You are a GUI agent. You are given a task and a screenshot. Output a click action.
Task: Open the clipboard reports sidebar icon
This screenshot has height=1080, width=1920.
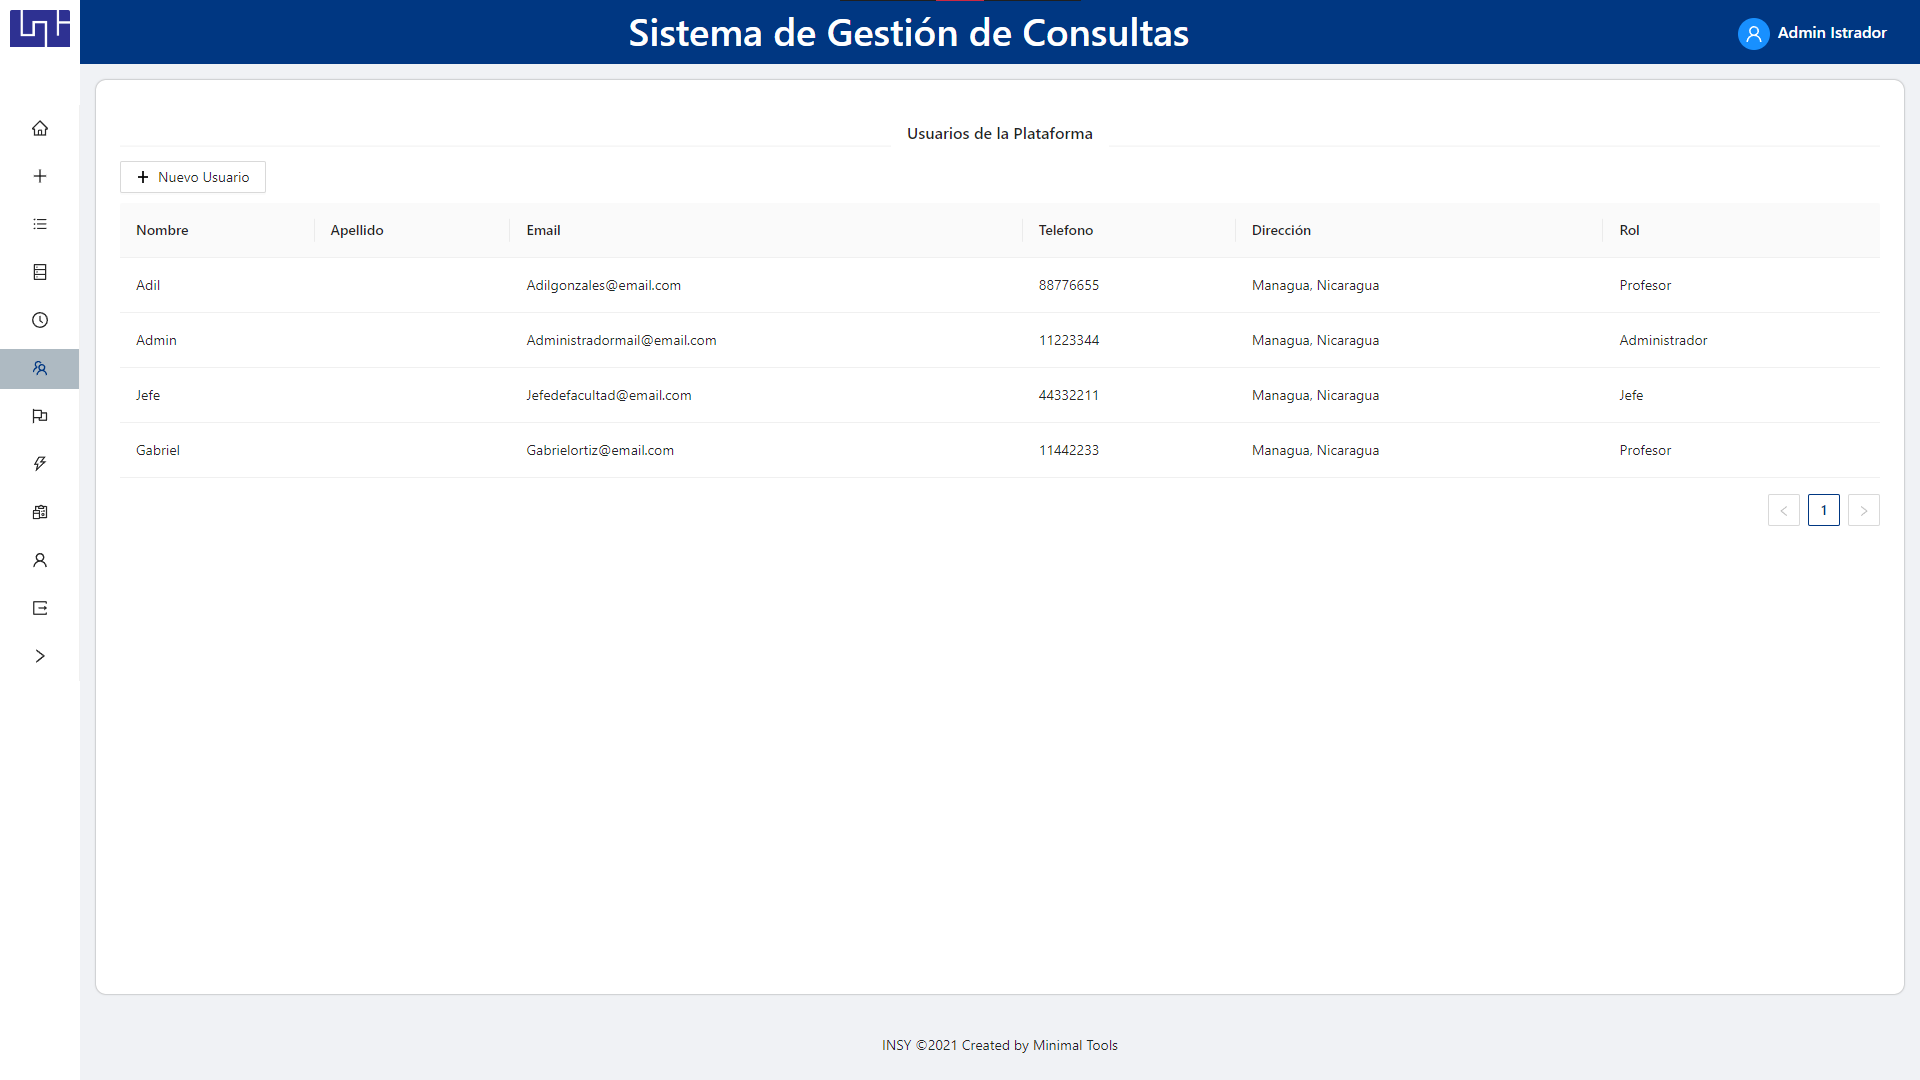[40, 512]
